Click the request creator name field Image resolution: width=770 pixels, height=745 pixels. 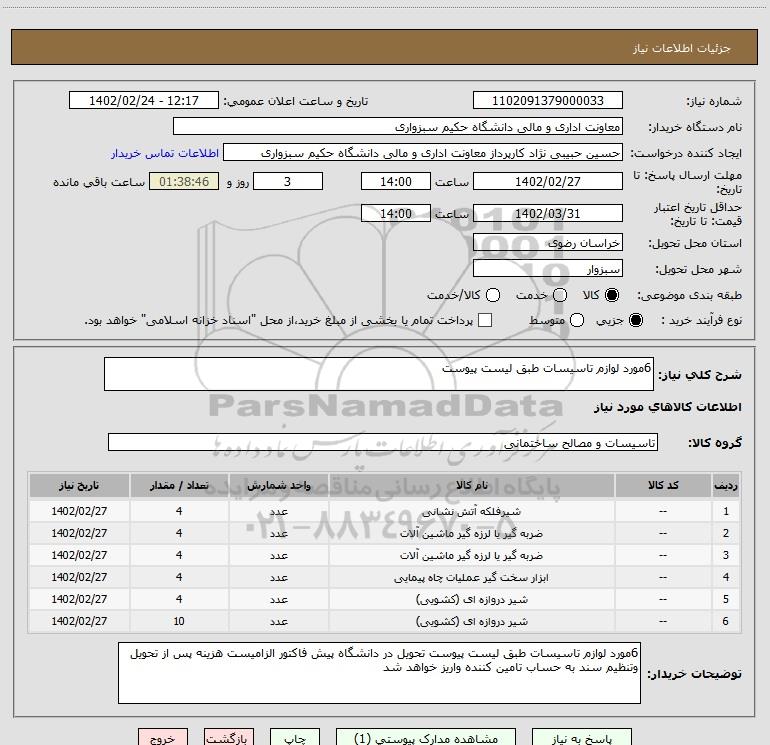coord(423,153)
